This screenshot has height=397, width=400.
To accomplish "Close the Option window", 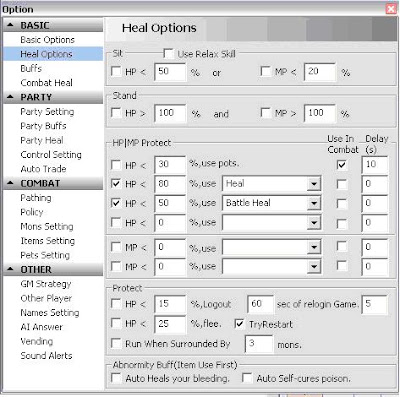I will point(391,9).
